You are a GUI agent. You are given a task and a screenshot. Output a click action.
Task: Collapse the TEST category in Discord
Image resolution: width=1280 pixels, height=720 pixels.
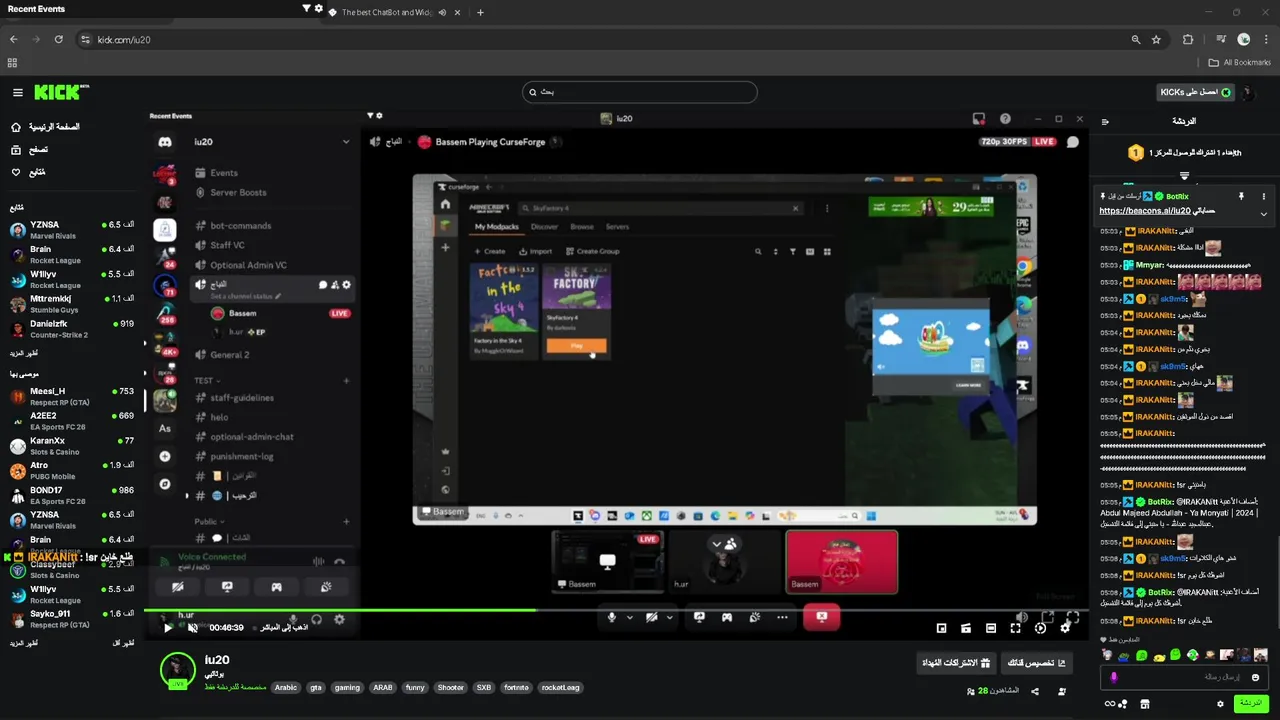pyautogui.click(x=205, y=380)
